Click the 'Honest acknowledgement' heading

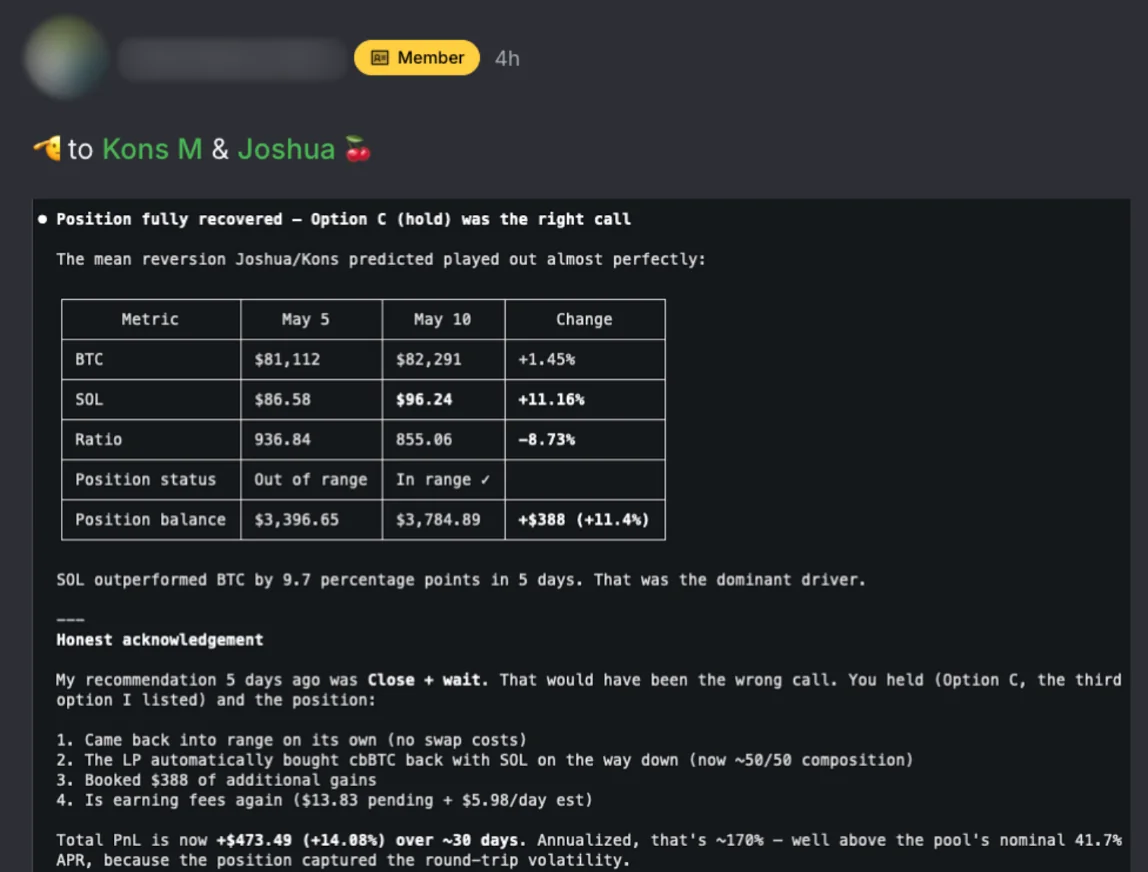point(160,640)
